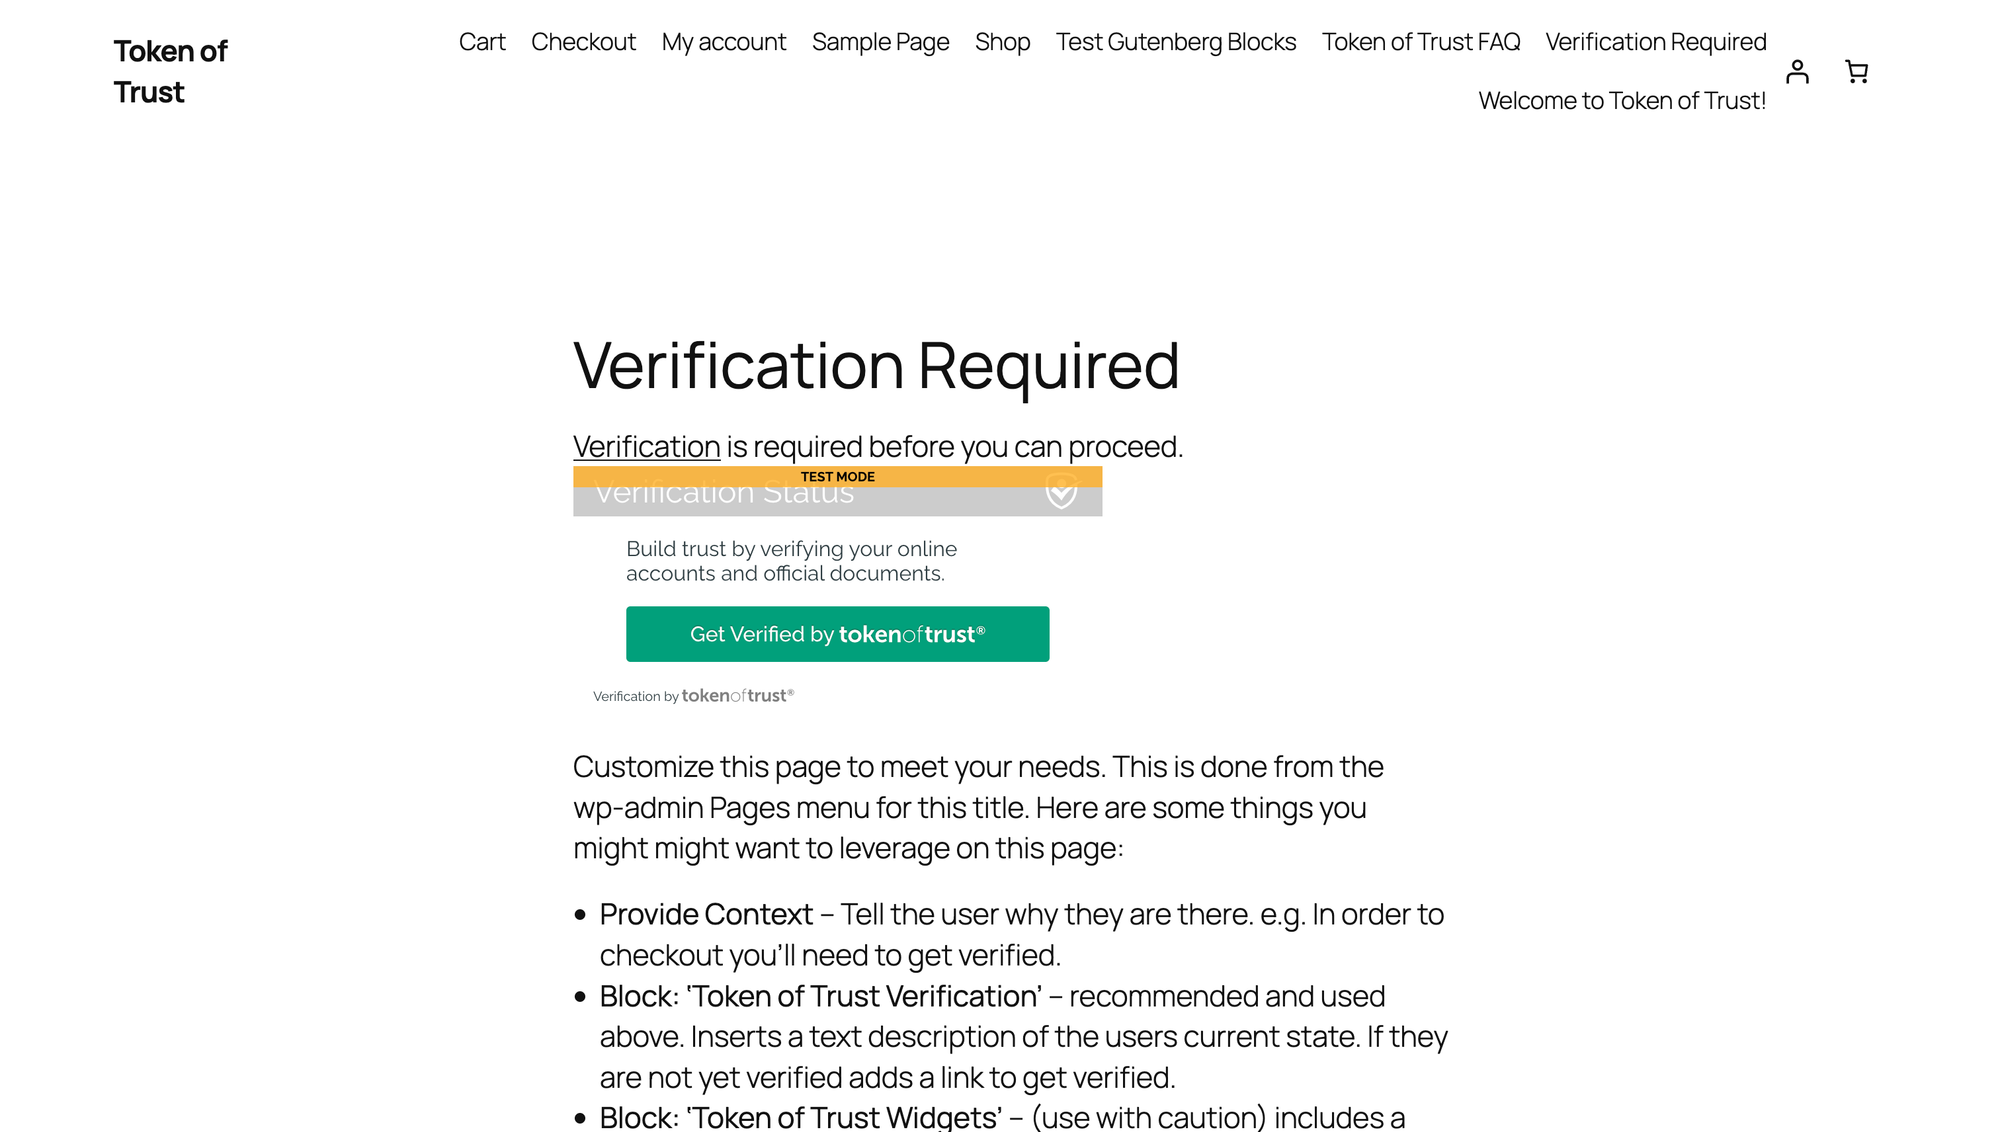Open the user account icon
This screenshot has height=1132, width=2000.
[1797, 72]
